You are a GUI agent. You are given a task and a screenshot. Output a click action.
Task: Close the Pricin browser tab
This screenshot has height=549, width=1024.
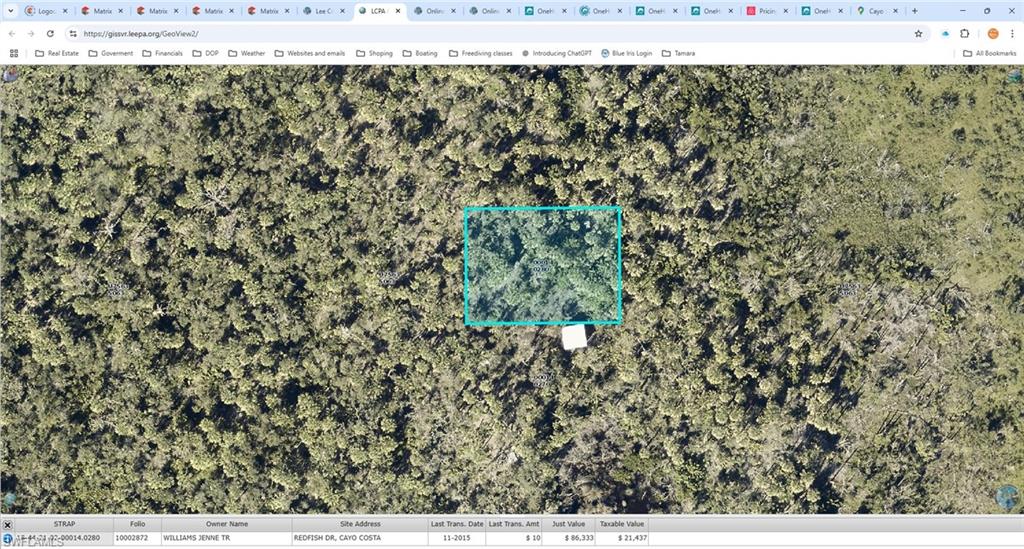click(x=786, y=11)
